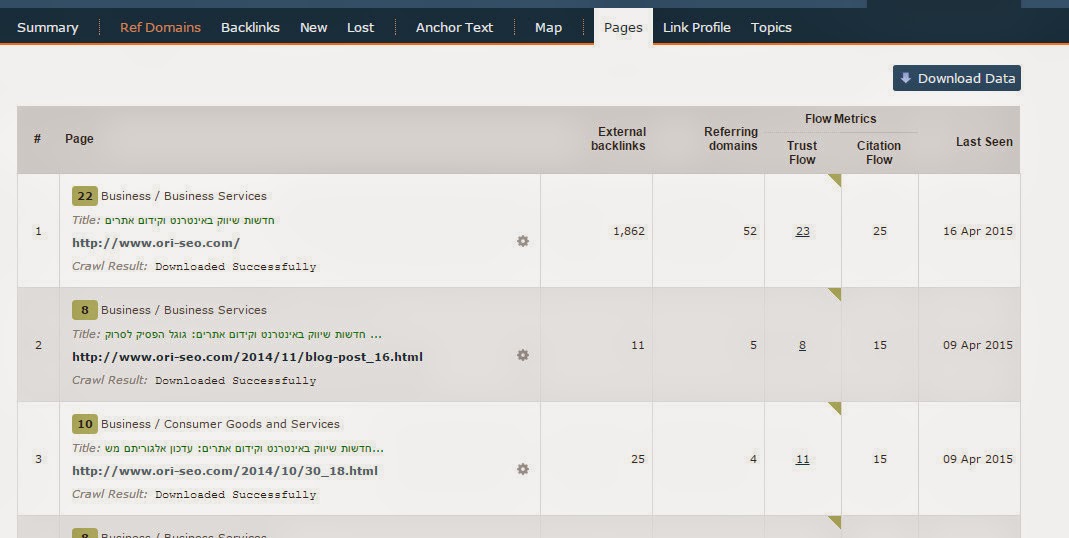The width and height of the screenshot is (1069, 538).
Task: Click corner marker of Trust Flow 8 cell
Action: pyautogui.click(x=834, y=293)
